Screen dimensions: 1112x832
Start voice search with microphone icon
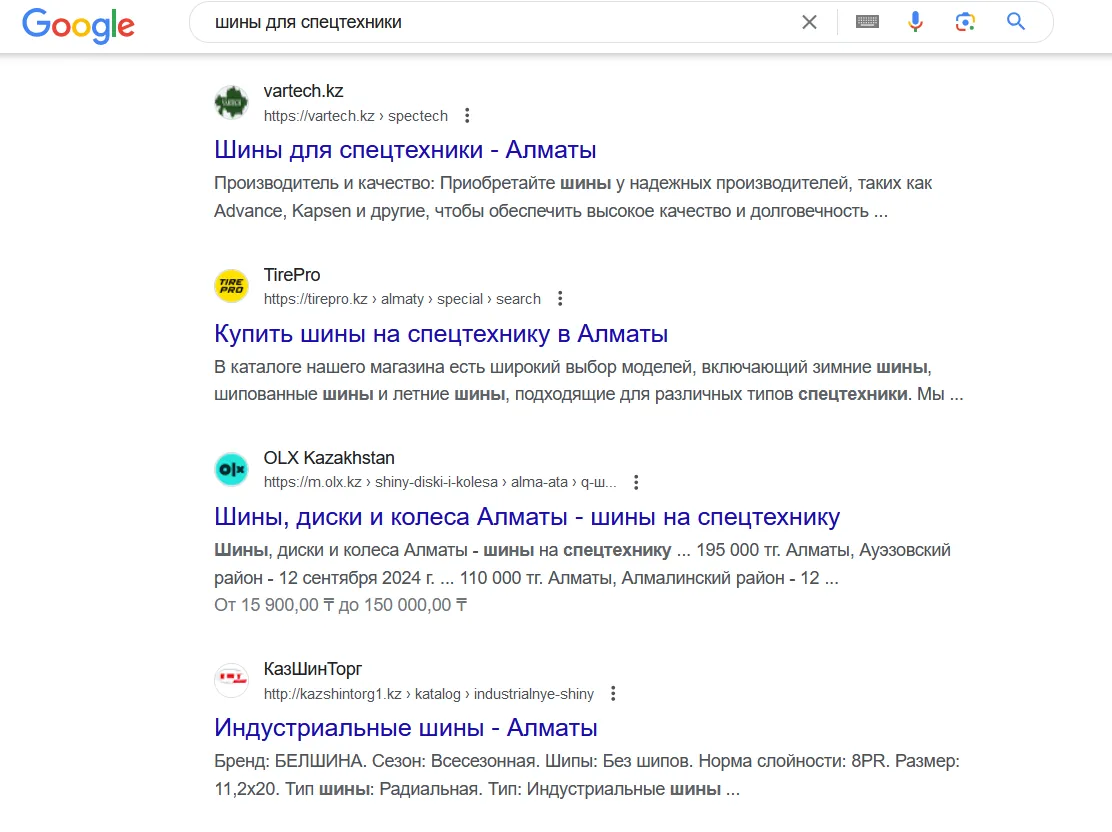click(916, 22)
